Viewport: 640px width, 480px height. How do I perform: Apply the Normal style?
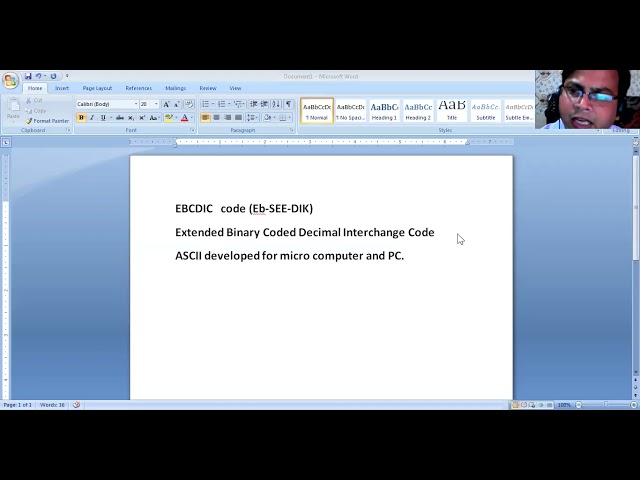[x=317, y=111]
